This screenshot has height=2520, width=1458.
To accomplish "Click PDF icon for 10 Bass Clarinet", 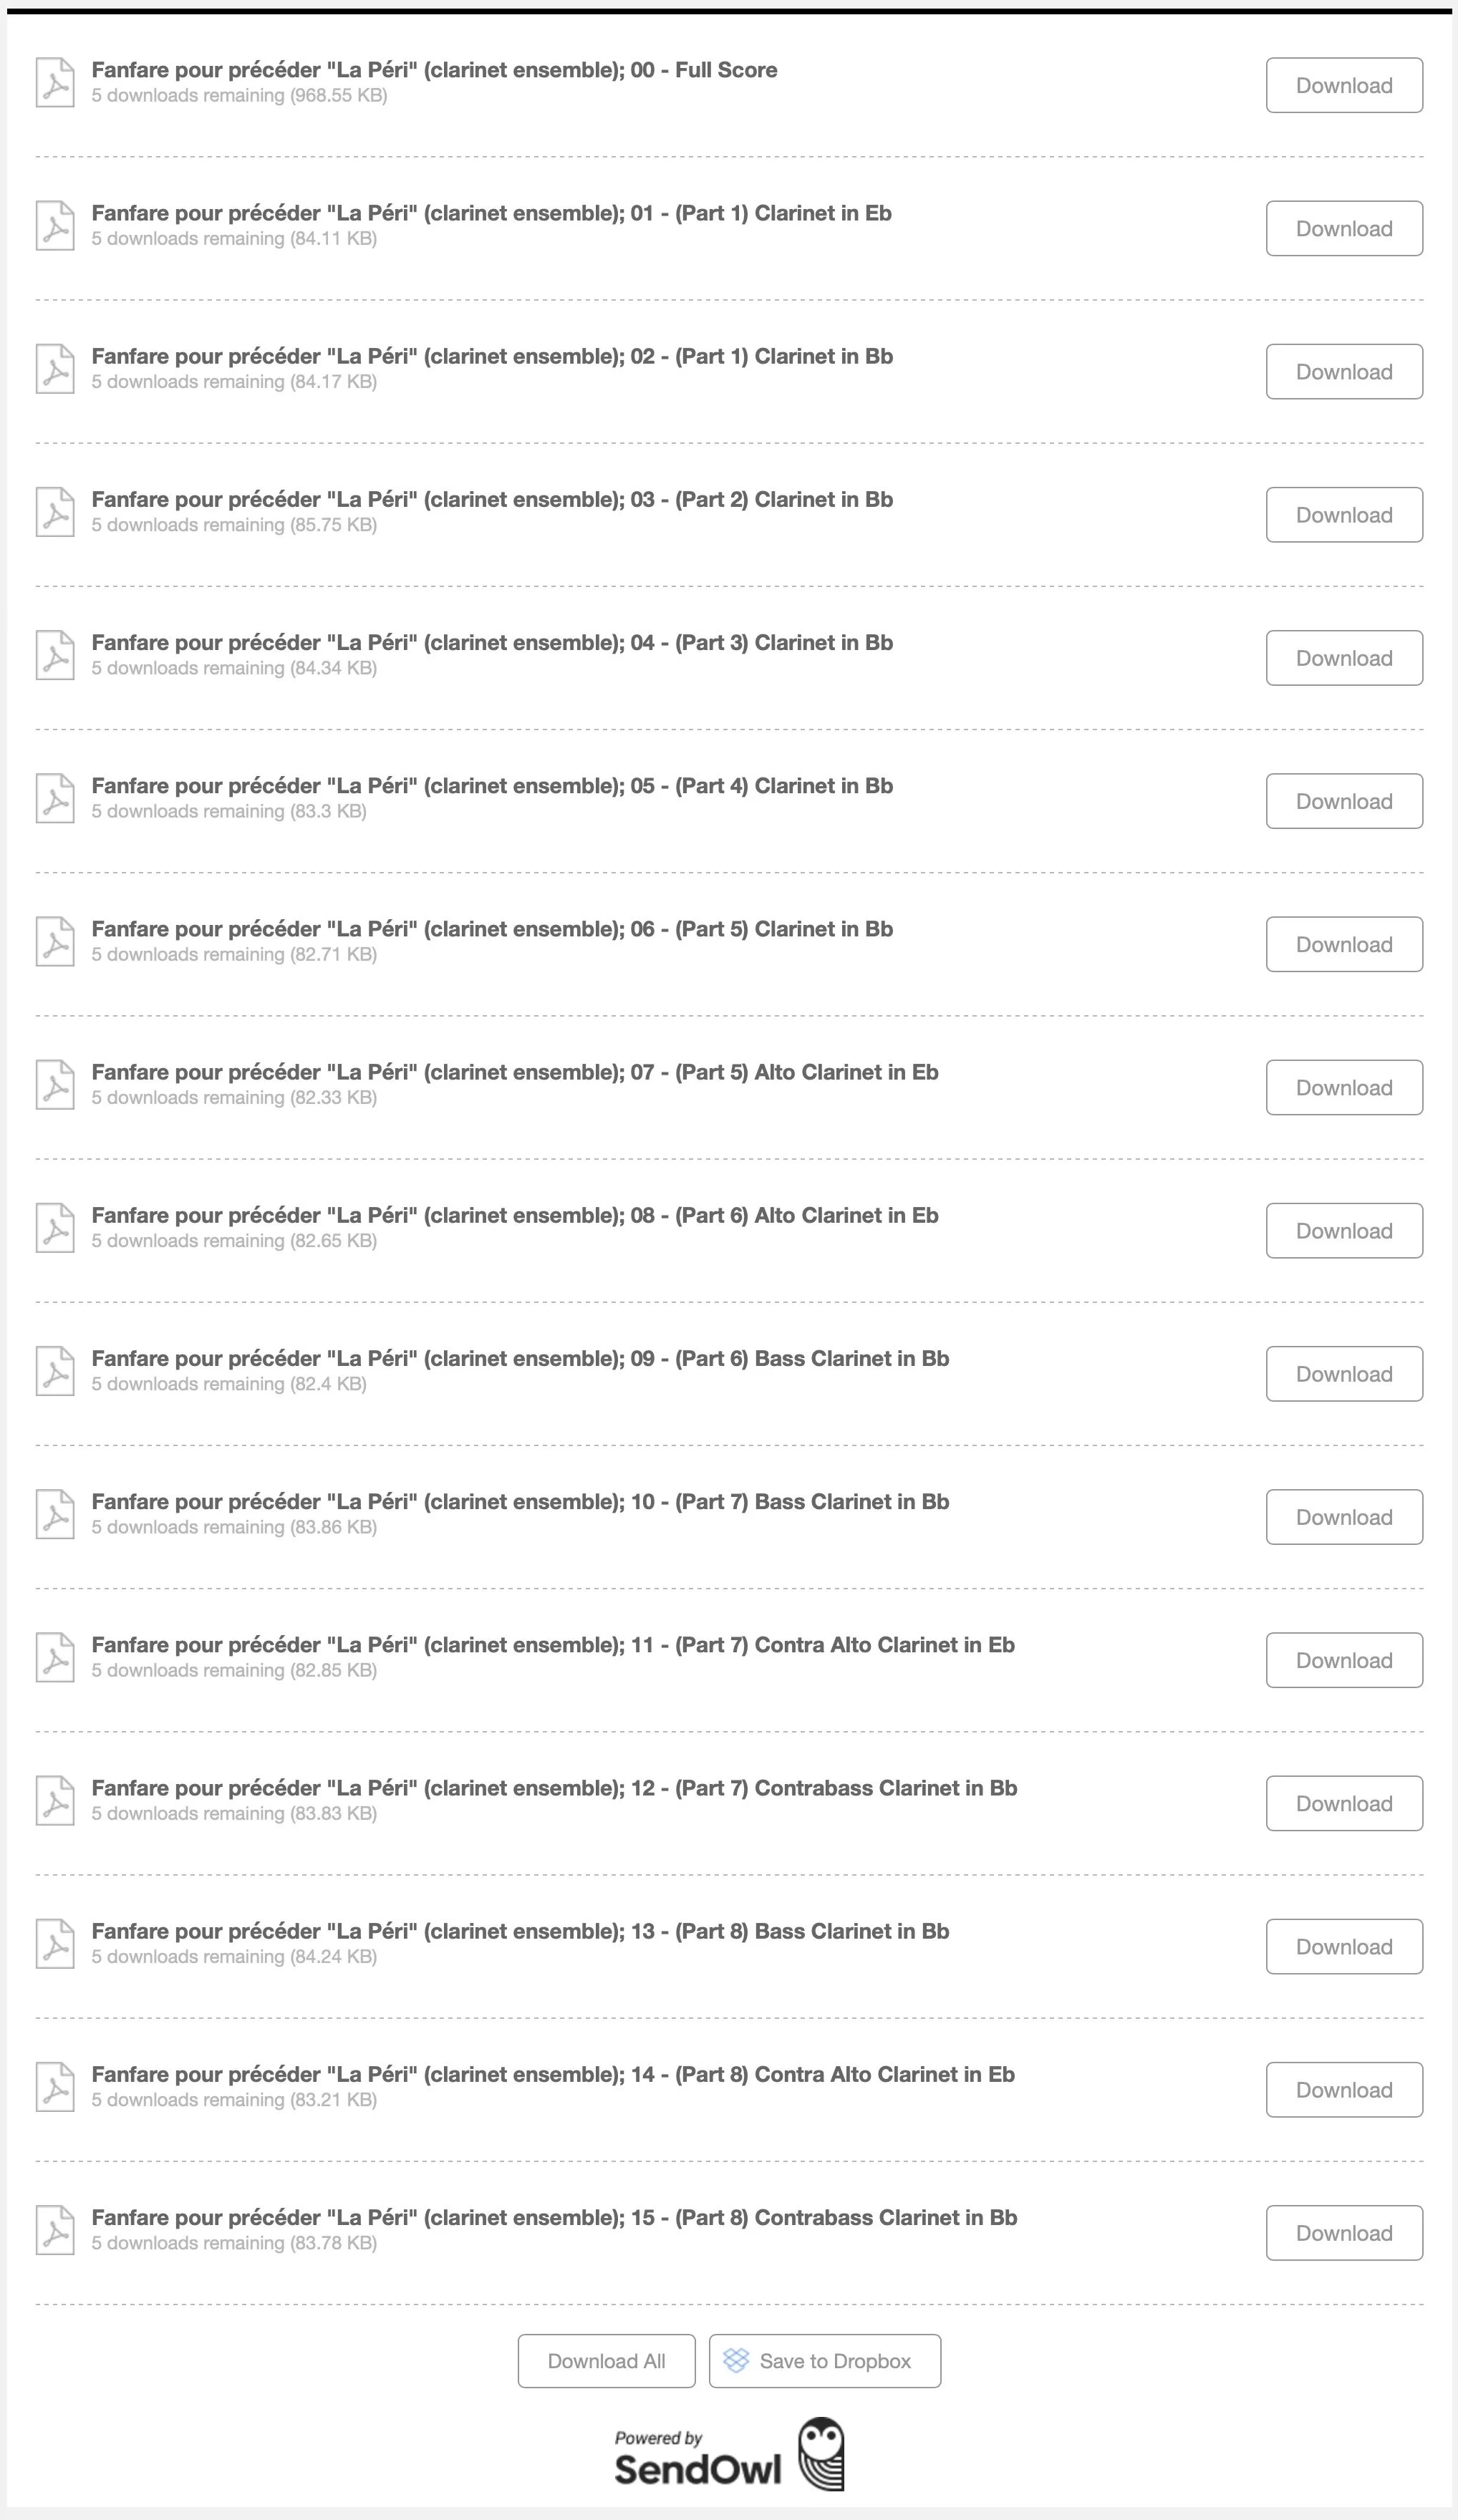I will point(55,1514).
